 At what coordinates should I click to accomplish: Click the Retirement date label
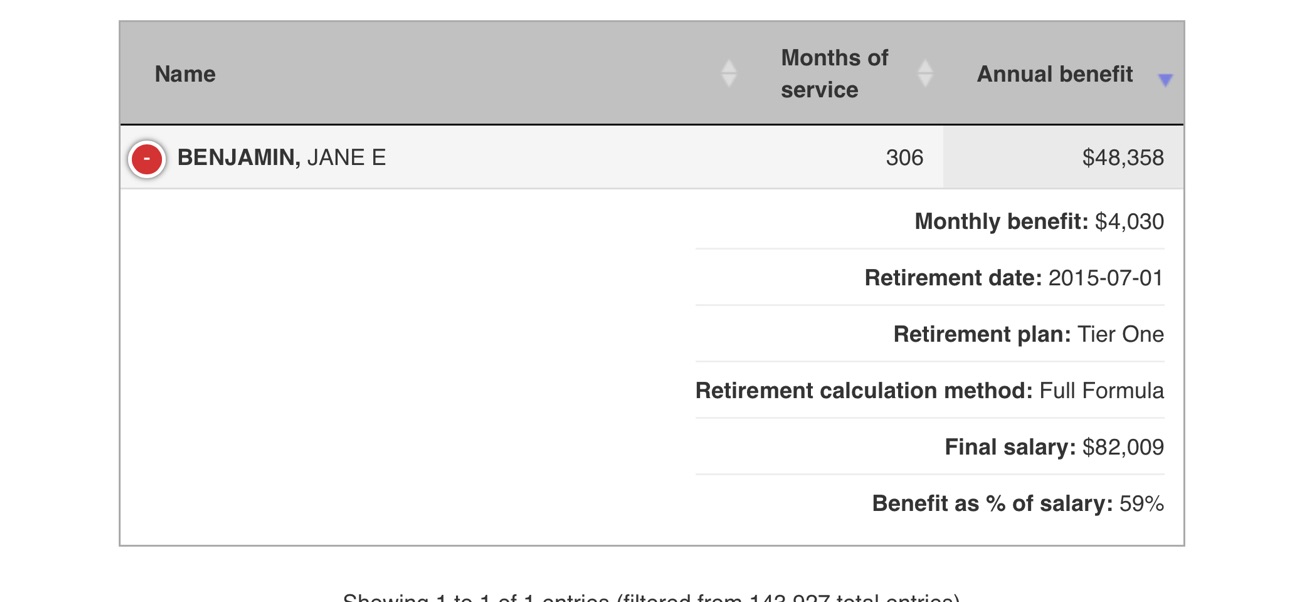pyautogui.click(x=953, y=278)
